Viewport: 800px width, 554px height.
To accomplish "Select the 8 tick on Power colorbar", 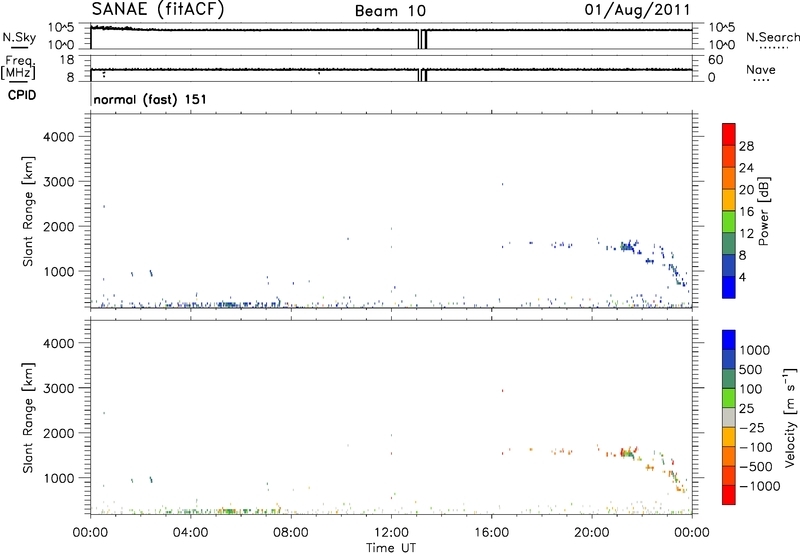I will point(743,255).
